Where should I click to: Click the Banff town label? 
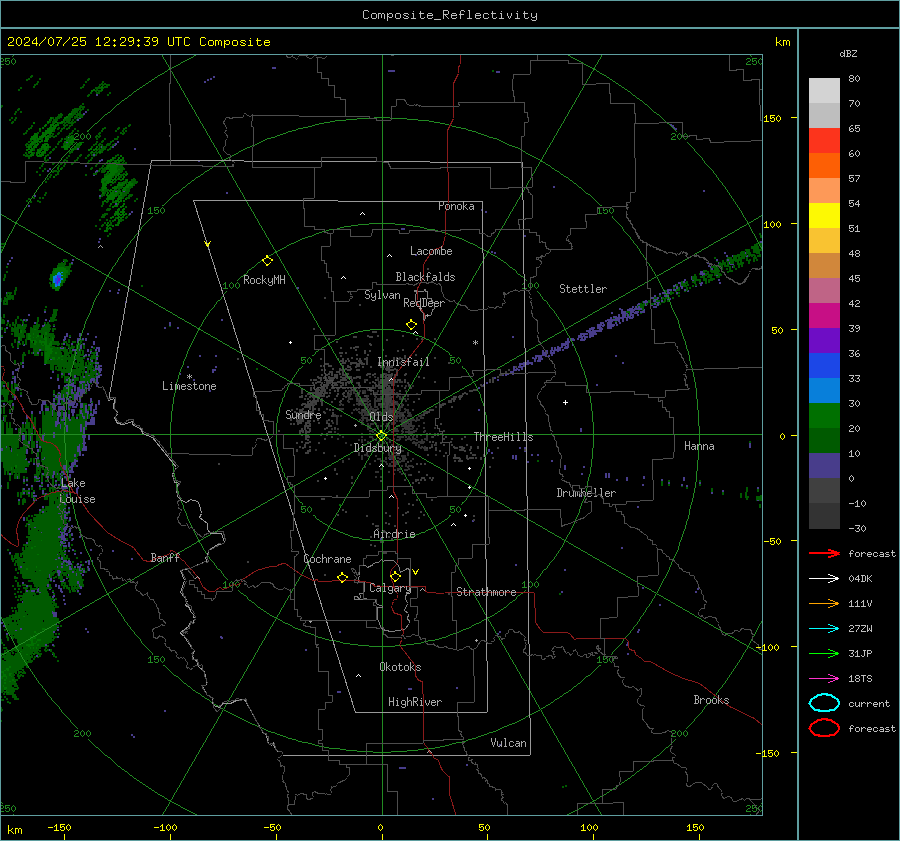click(165, 557)
